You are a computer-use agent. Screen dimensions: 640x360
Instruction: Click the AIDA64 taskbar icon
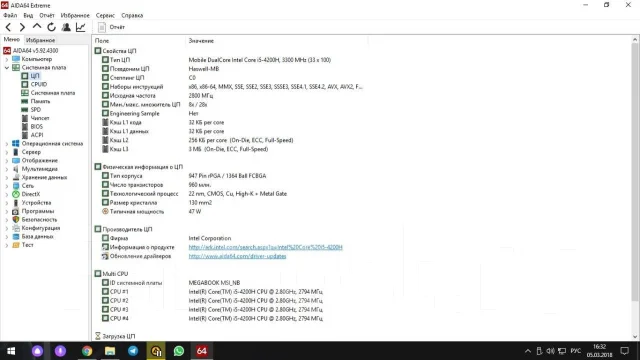point(202,351)
